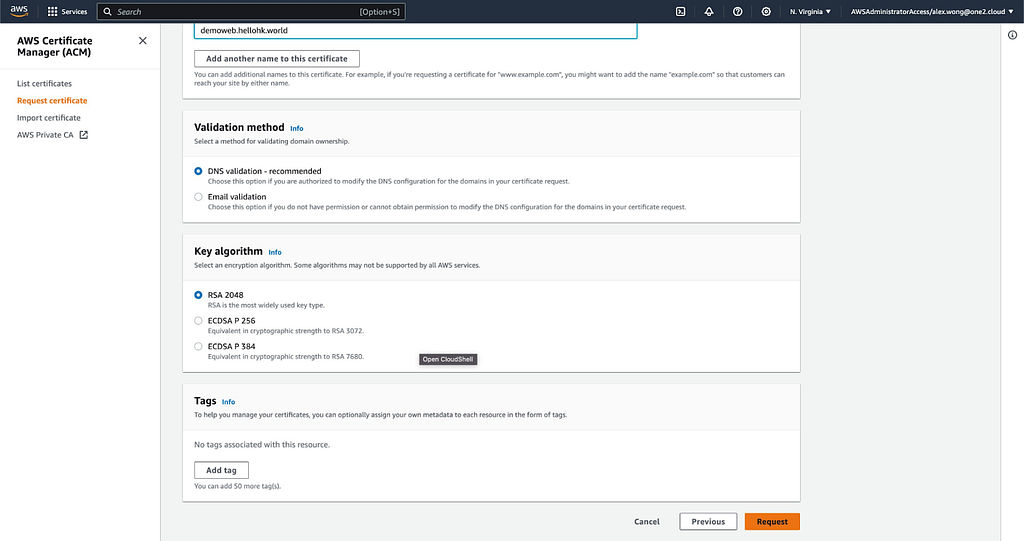Click the domain name field demoweb.hellohk.world

click(x=415, y=31)
